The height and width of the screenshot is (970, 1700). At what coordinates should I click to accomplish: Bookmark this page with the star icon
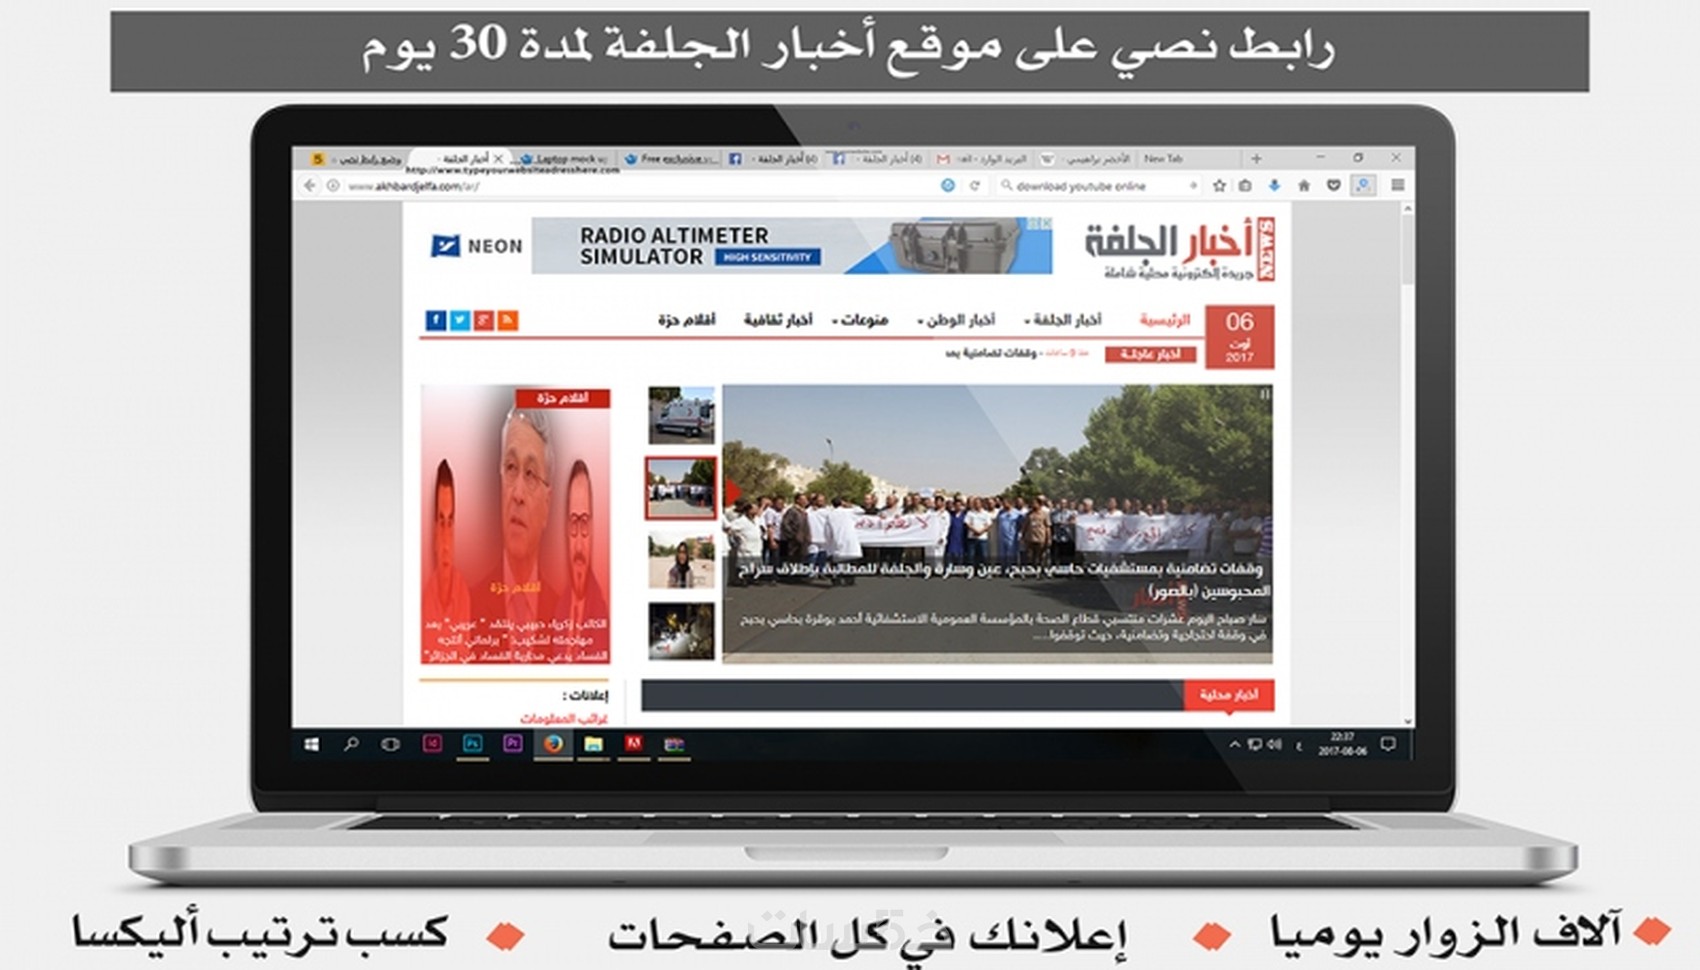tap(1219, 186)
